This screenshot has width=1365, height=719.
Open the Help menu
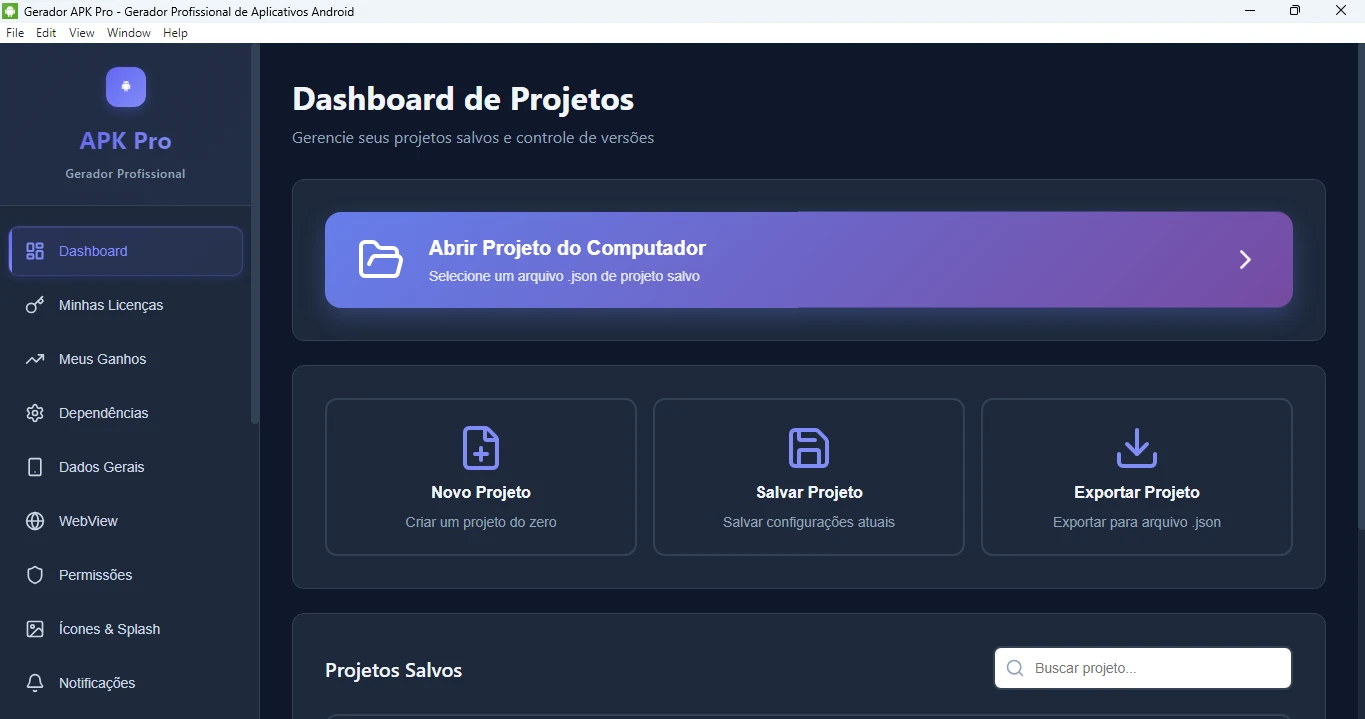175,33
